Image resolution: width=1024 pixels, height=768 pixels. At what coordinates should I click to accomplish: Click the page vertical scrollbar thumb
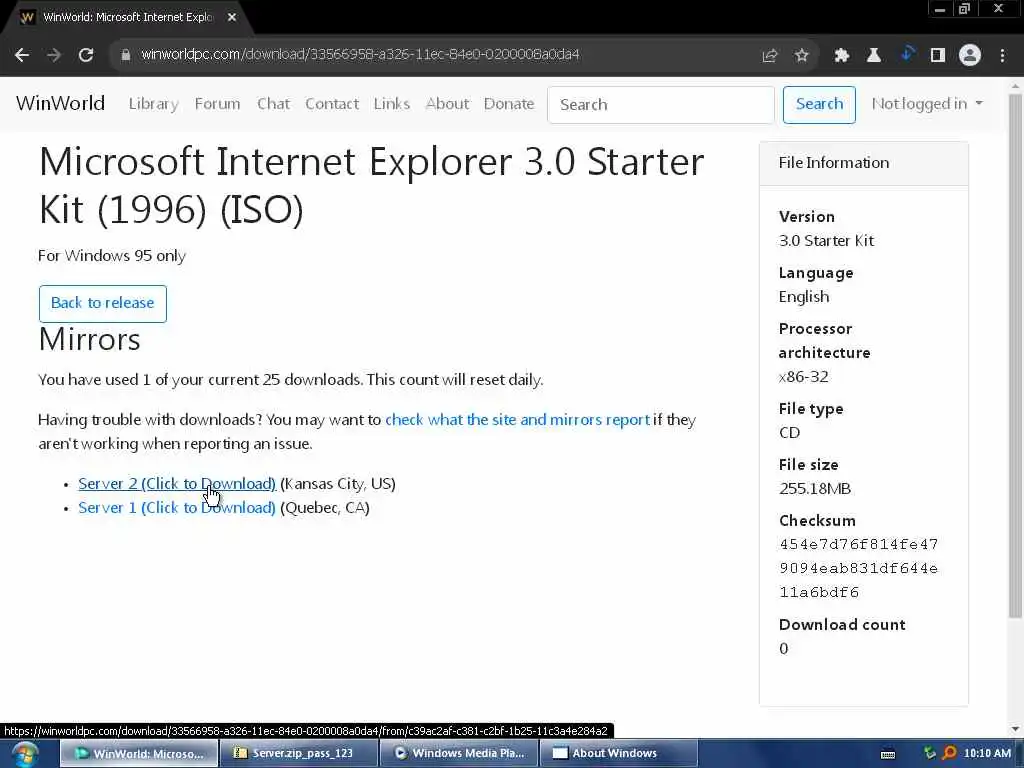(x=1015, y=356)
